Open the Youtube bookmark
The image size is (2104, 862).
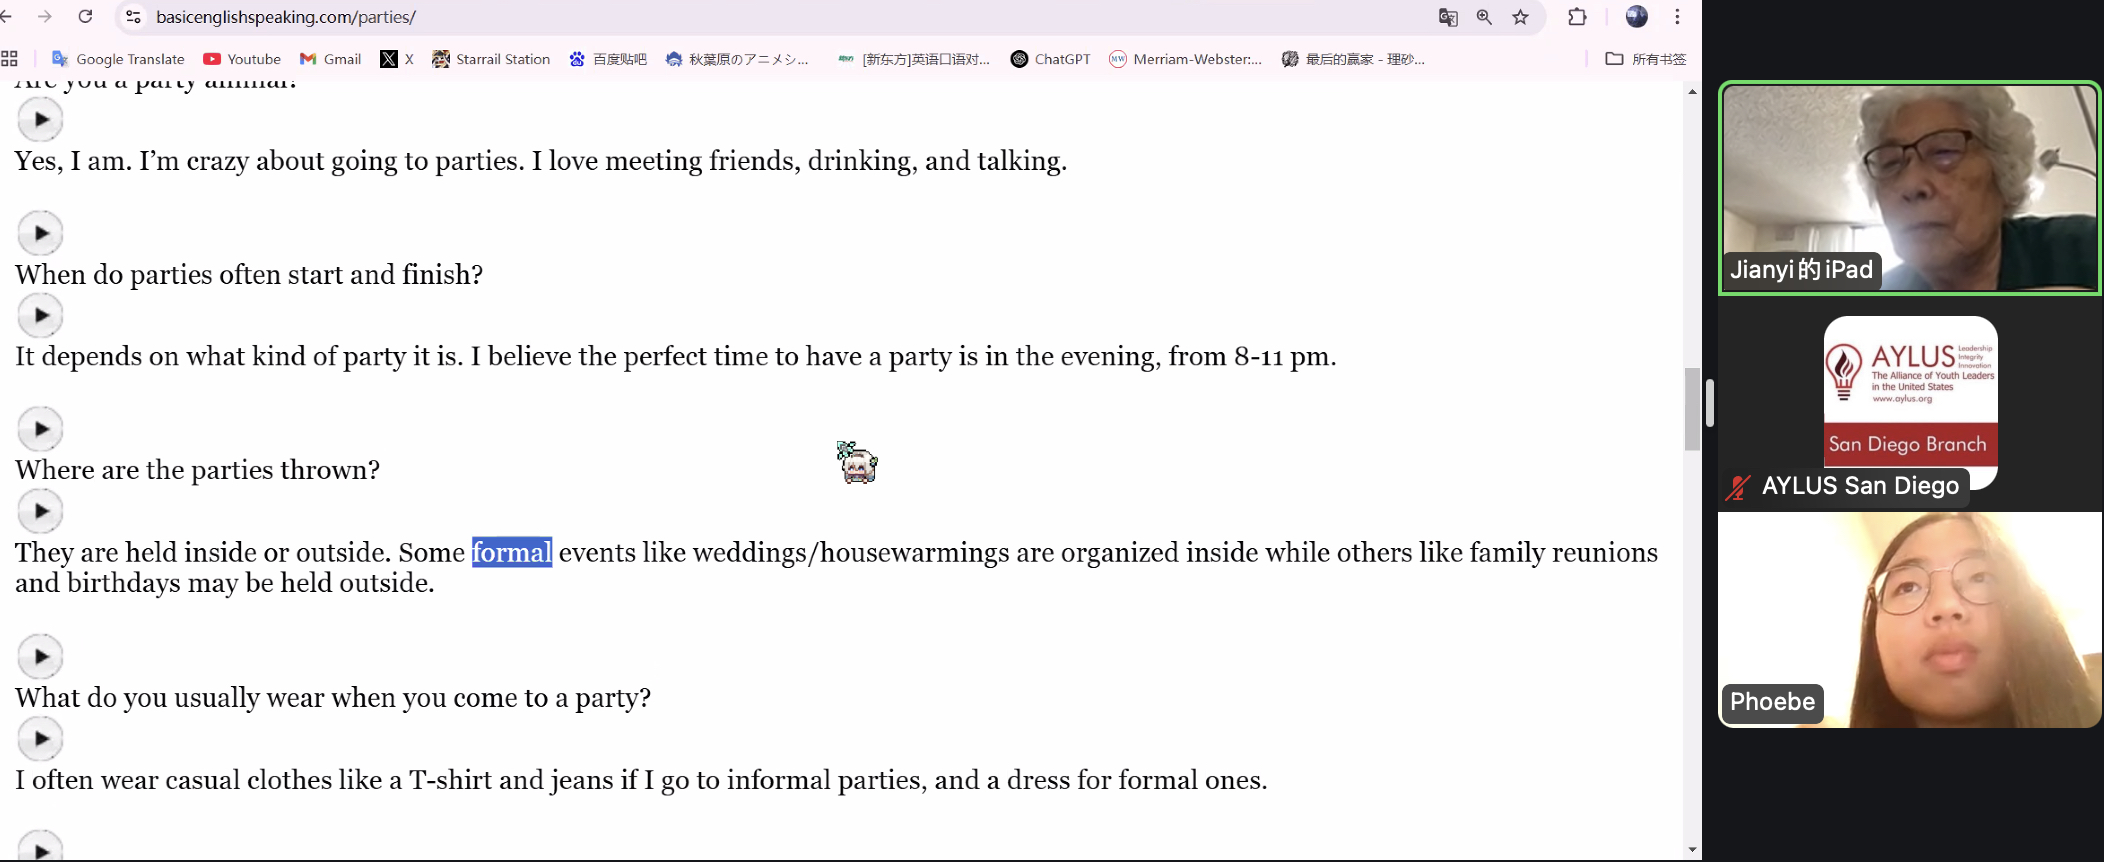(x=242, y=59)
